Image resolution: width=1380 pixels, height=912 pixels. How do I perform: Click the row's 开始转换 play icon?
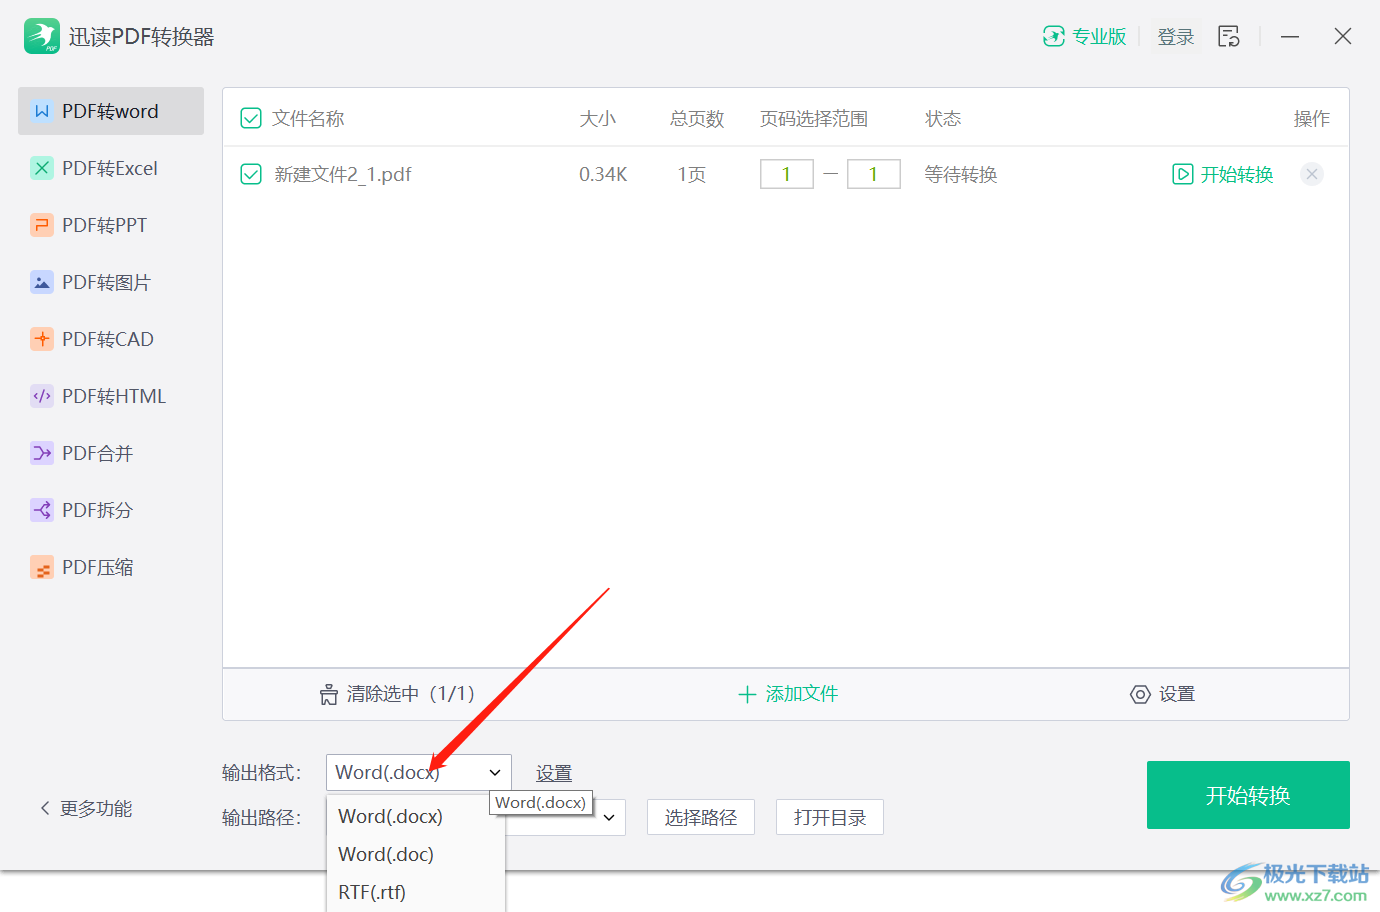1182,174
